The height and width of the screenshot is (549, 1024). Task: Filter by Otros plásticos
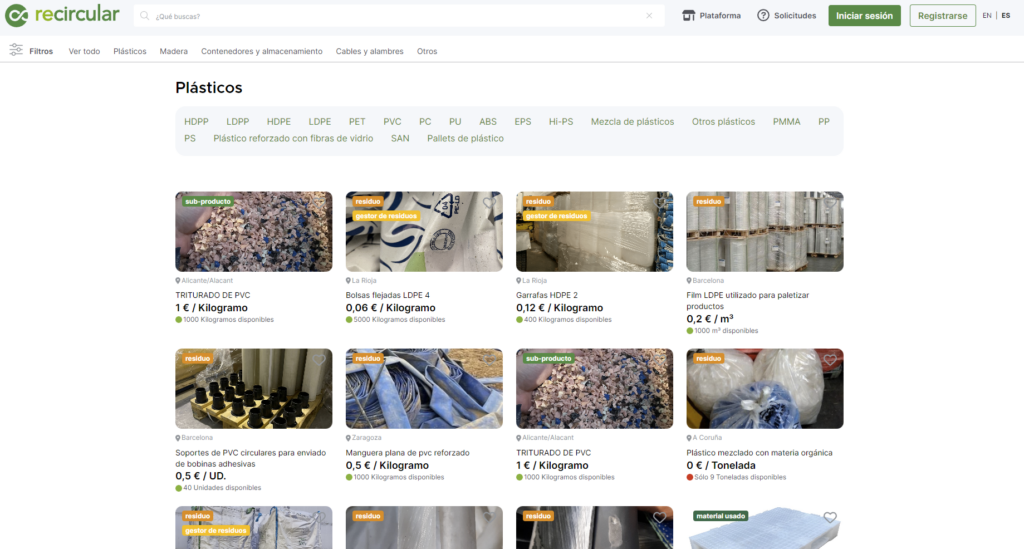(x=723, y=121)
